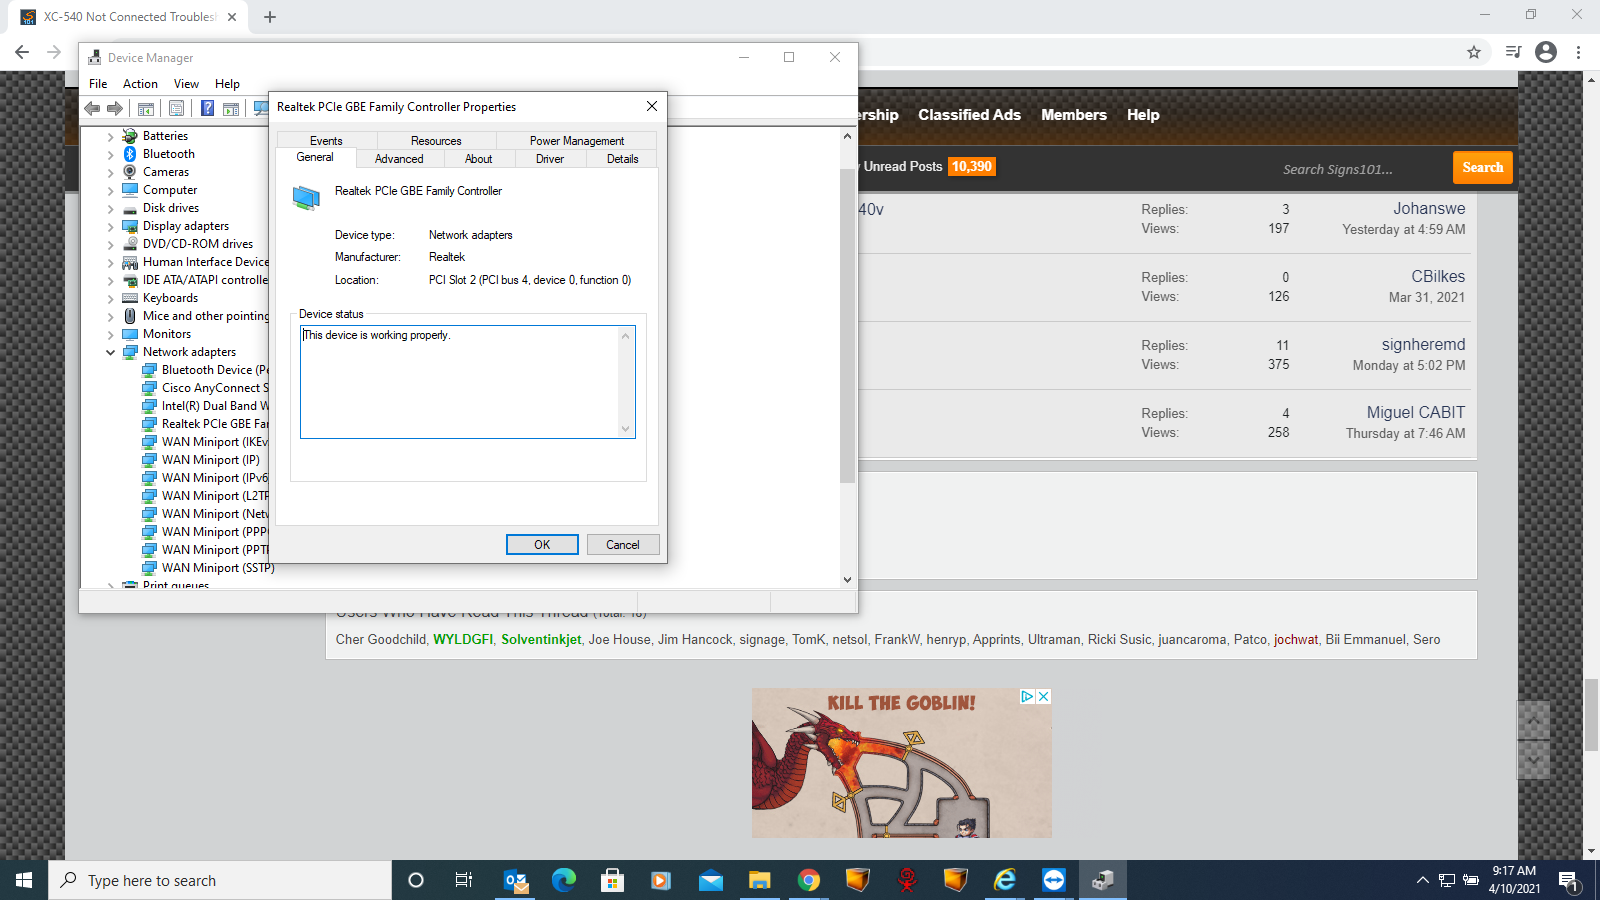Open Task View button on taskbar
Screen dimensions: 1600x900
[464, 880]
